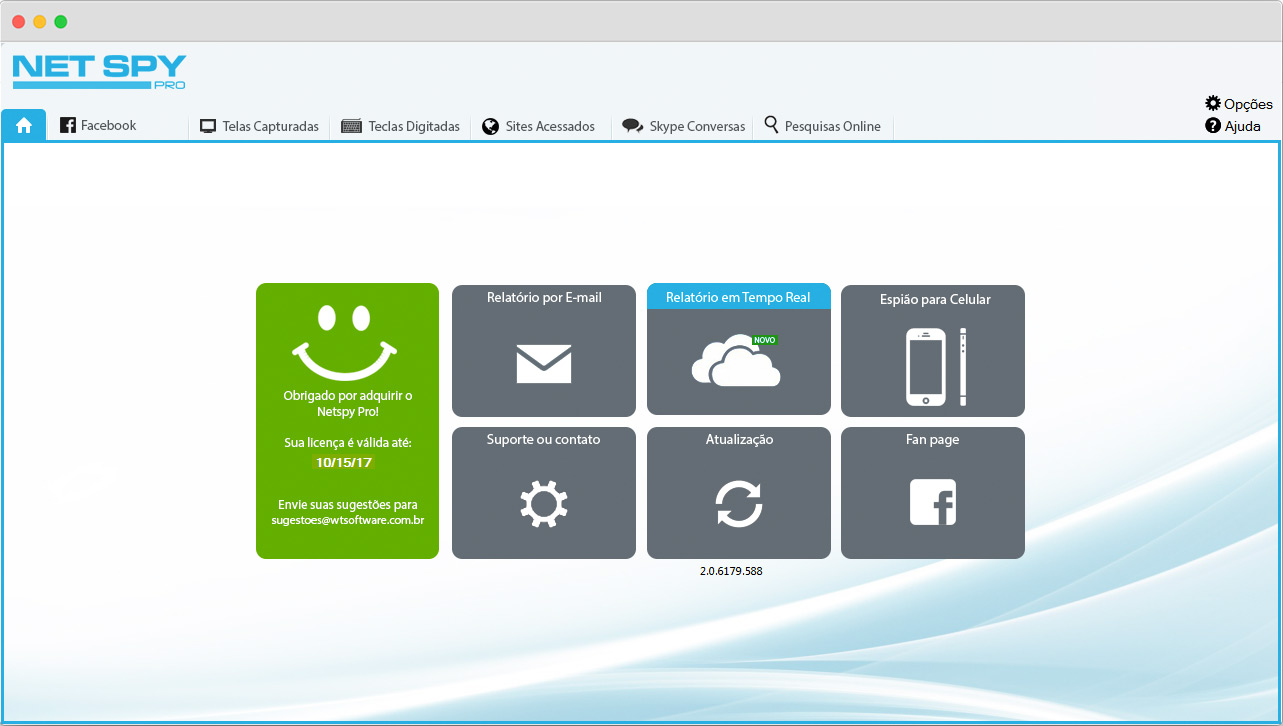Open the Facebook fan page icon
The width and height of the screenshot is (1283, 726).
point(932,502)
